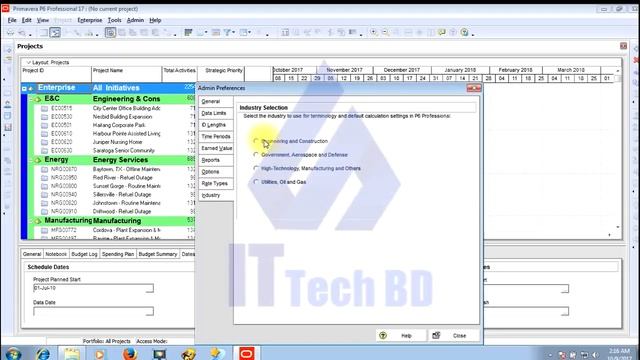Image resolution: width=640 pixels, height=360 pixels.
Task: Click the Primavera P6 taskbar icon
Action: pos(246,353)
